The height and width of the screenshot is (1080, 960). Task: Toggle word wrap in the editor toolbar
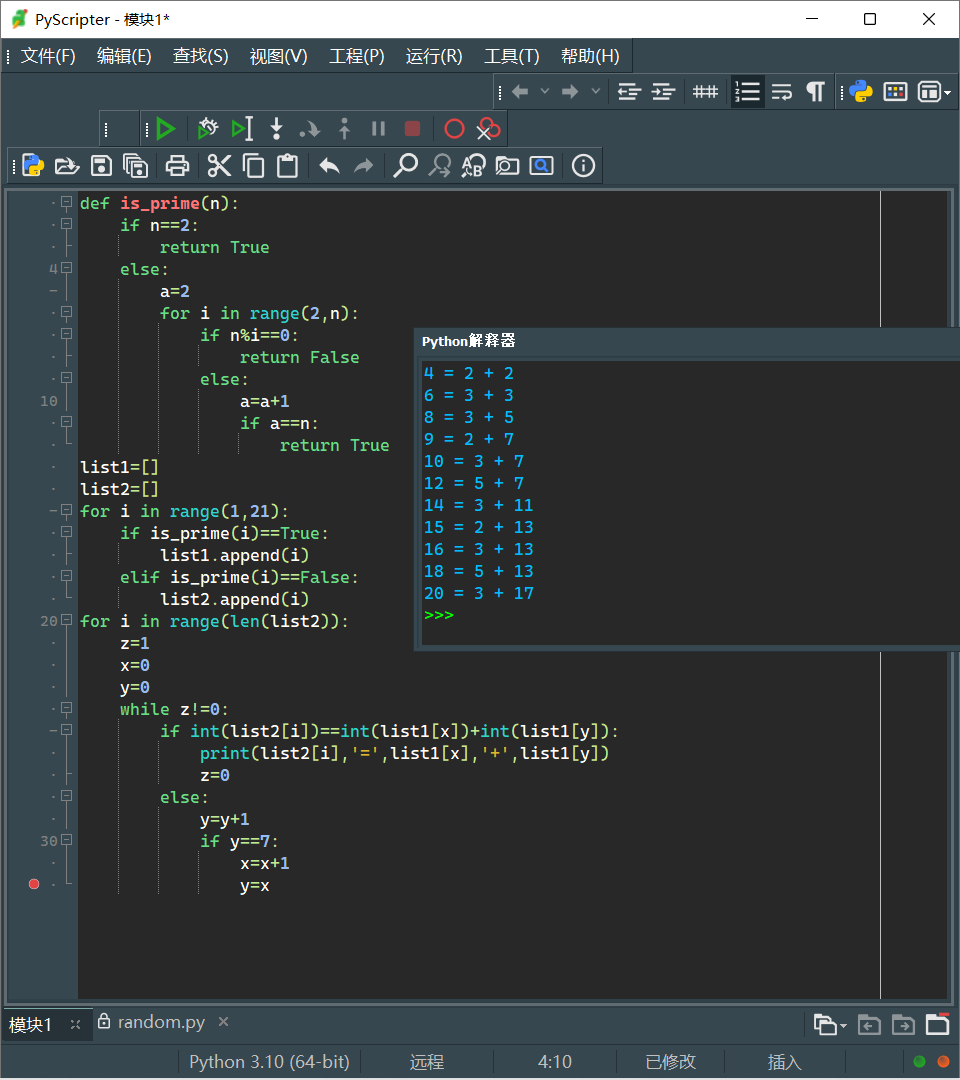pos(782,92)
